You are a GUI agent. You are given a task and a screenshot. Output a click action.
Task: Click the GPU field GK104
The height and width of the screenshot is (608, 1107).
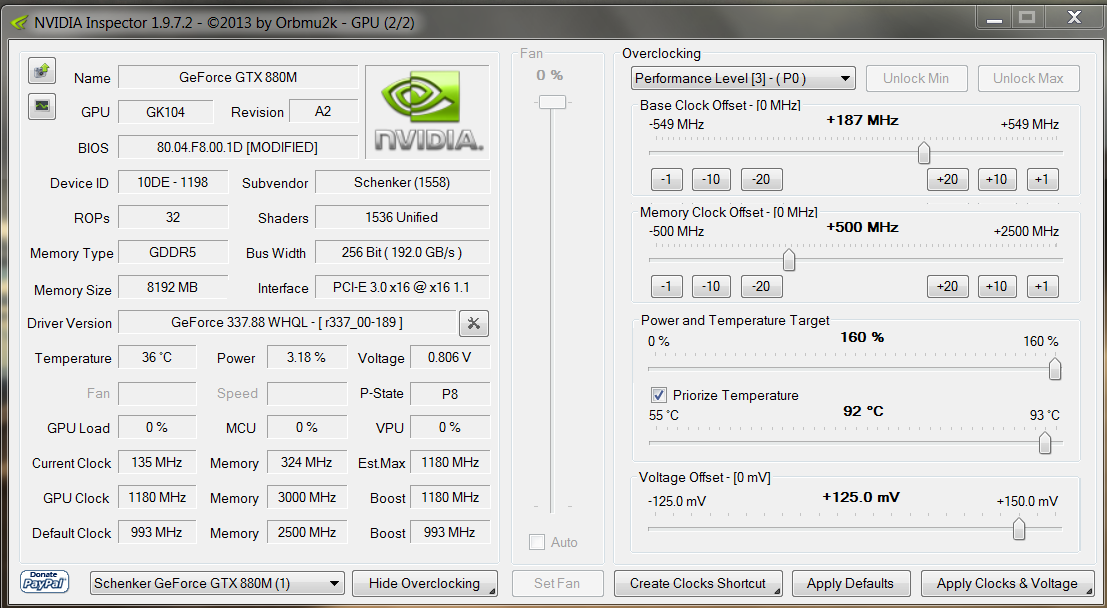tap(166, 112)
